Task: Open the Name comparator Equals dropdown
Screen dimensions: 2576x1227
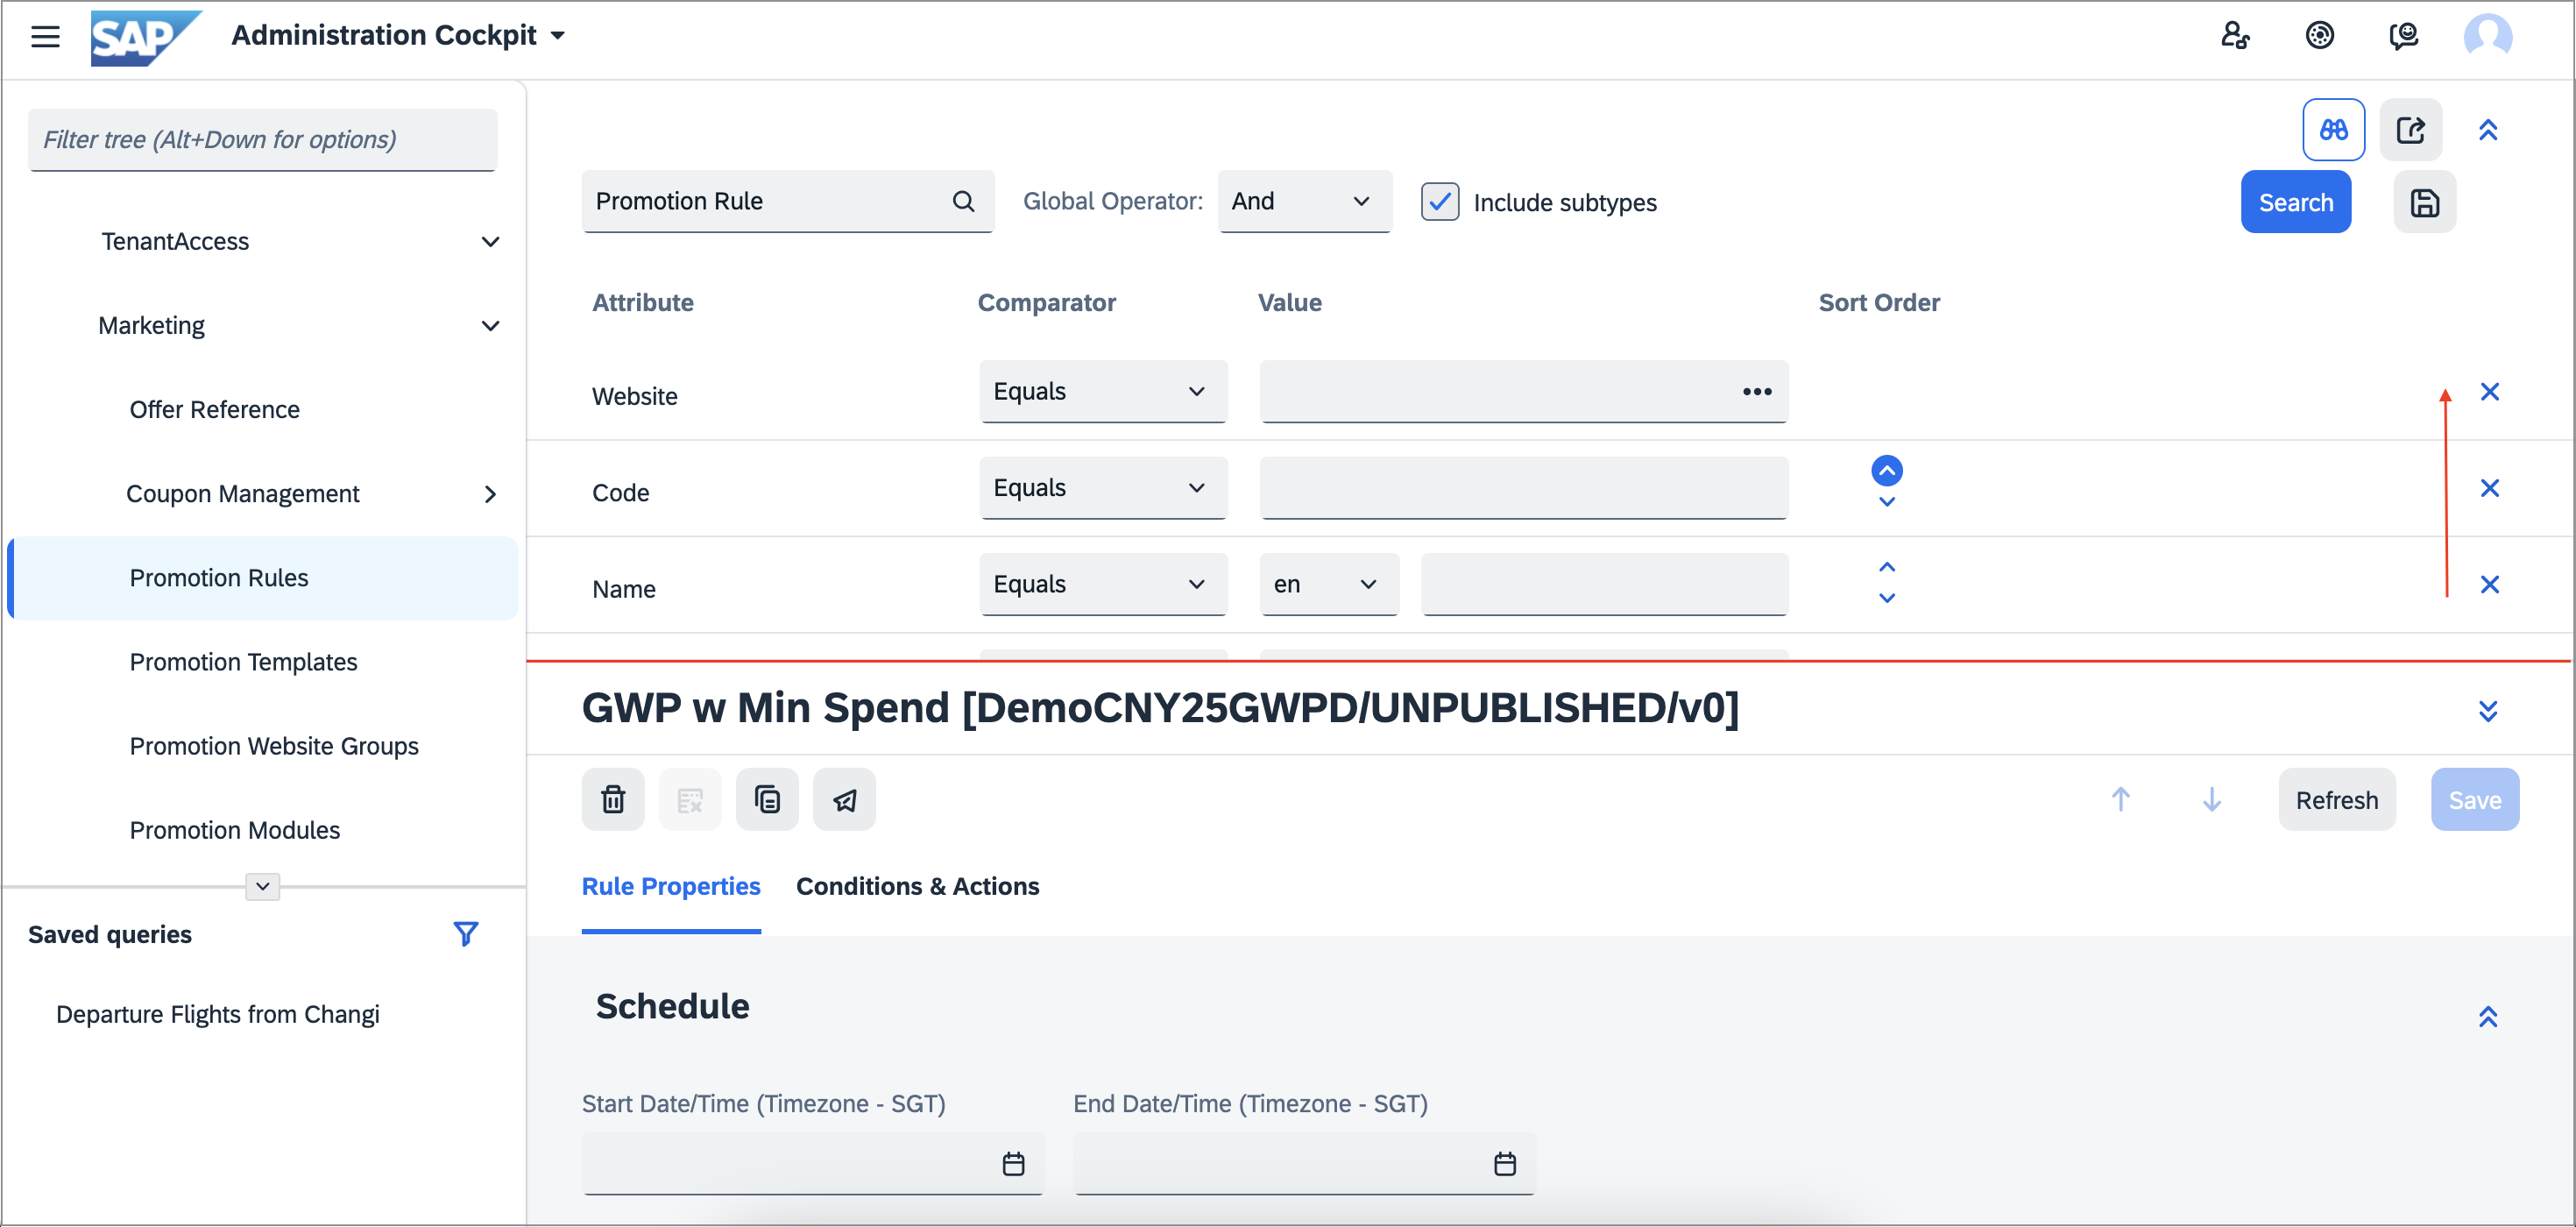Action: point(1102,585)
